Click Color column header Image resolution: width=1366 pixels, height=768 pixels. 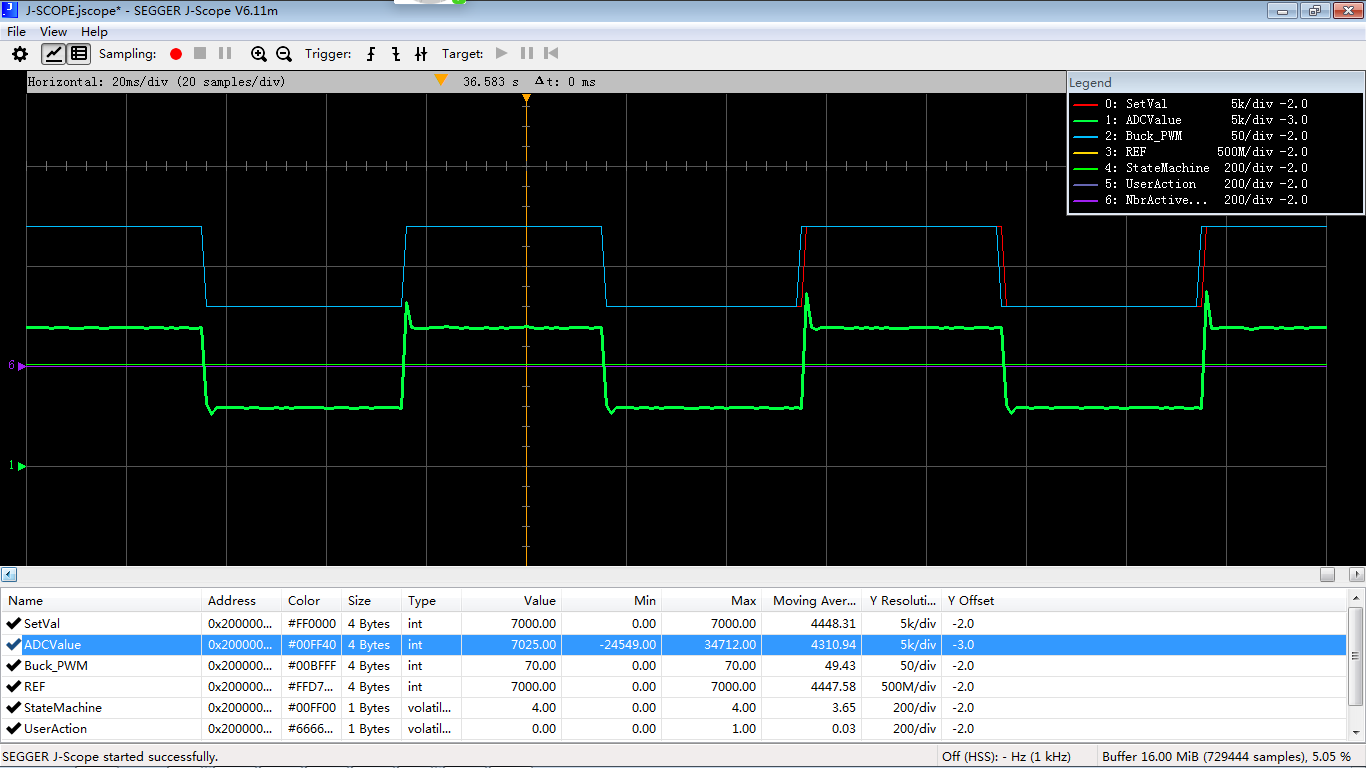pos(312,601)
